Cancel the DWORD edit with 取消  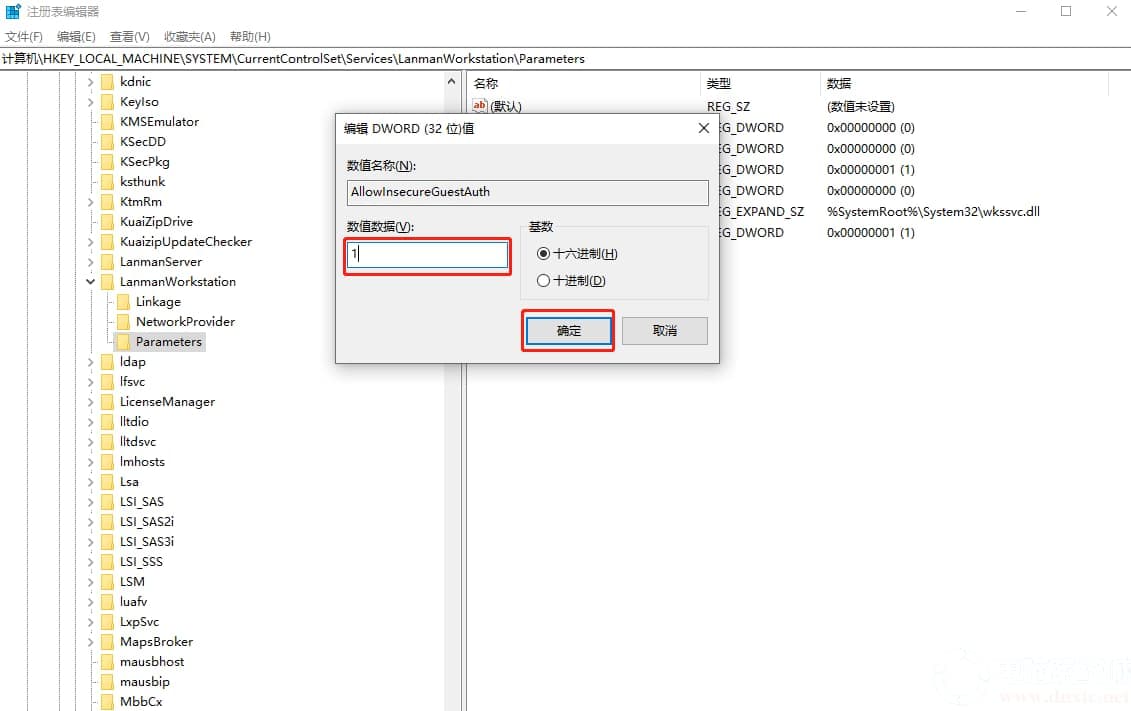pos(664,330)
